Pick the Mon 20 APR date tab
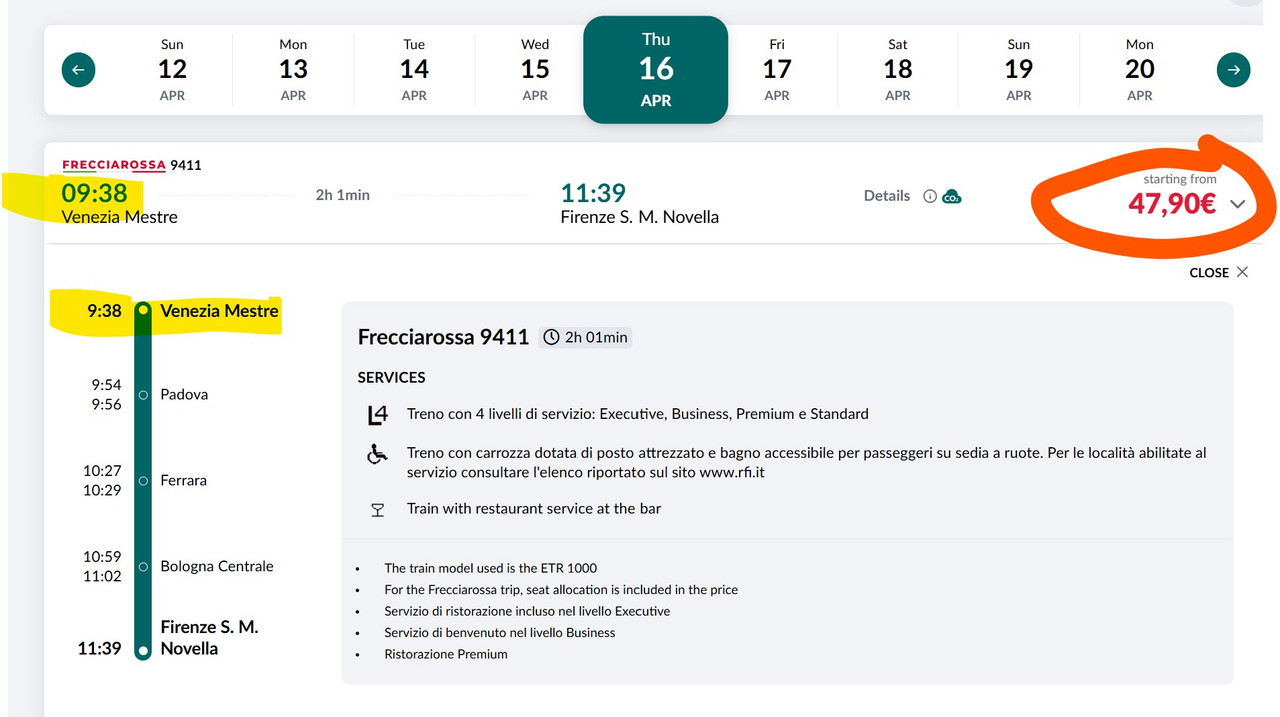1280x717 pixels. [1139, 70]
